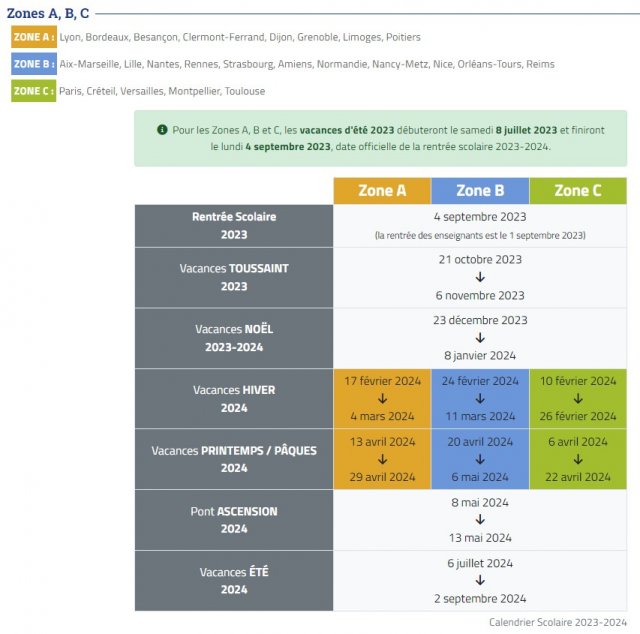Click the Calendrier Scolaire 2023-2024 caption

[x=558, y=622]
